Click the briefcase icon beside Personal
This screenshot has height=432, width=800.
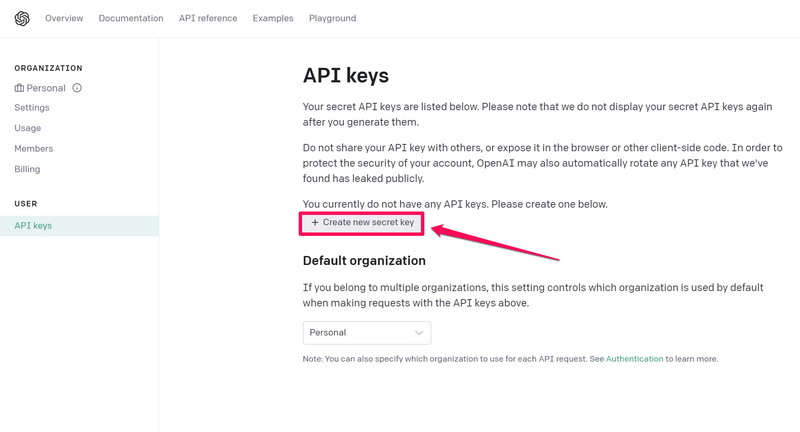pos(19,88)
